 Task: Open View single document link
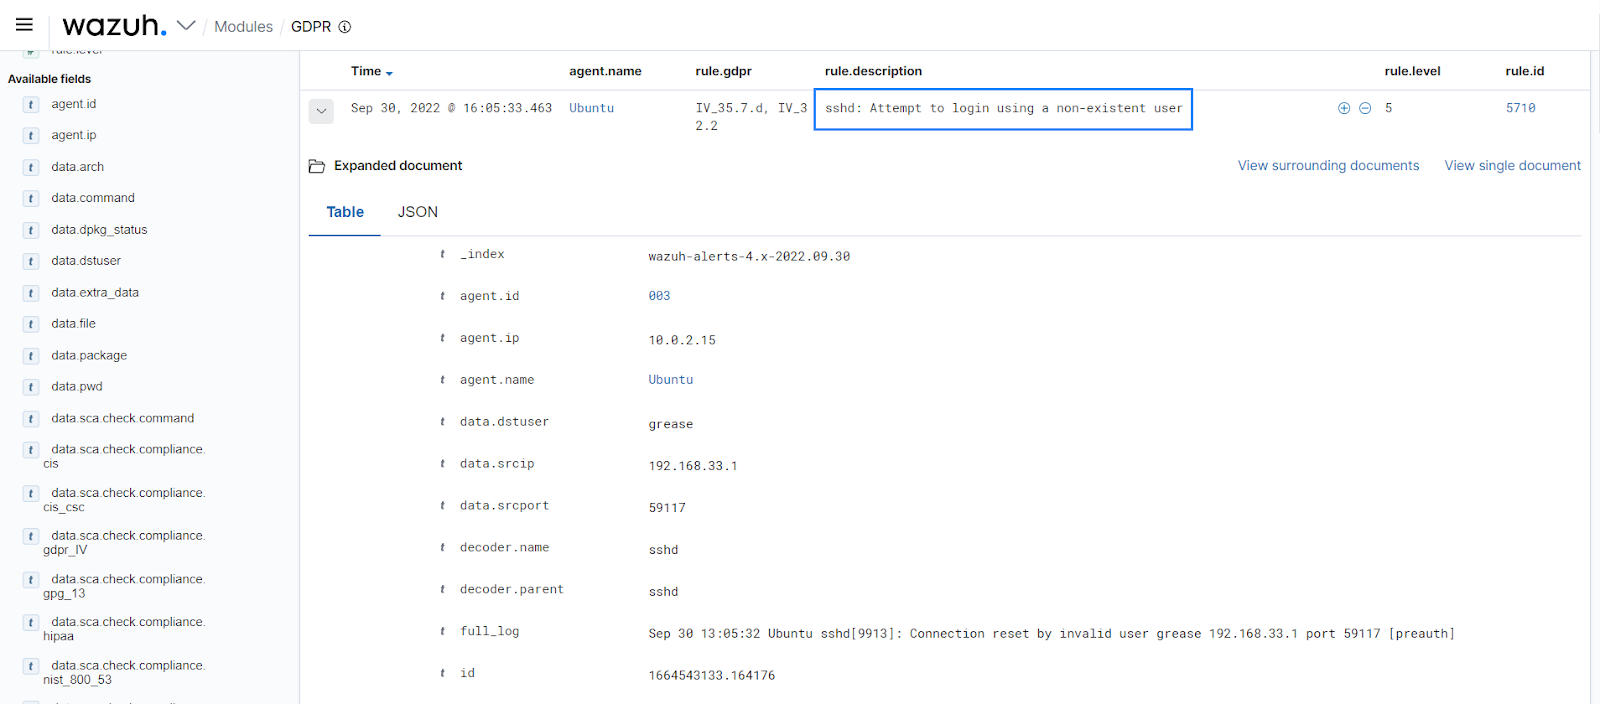[x=1512, y=166]
